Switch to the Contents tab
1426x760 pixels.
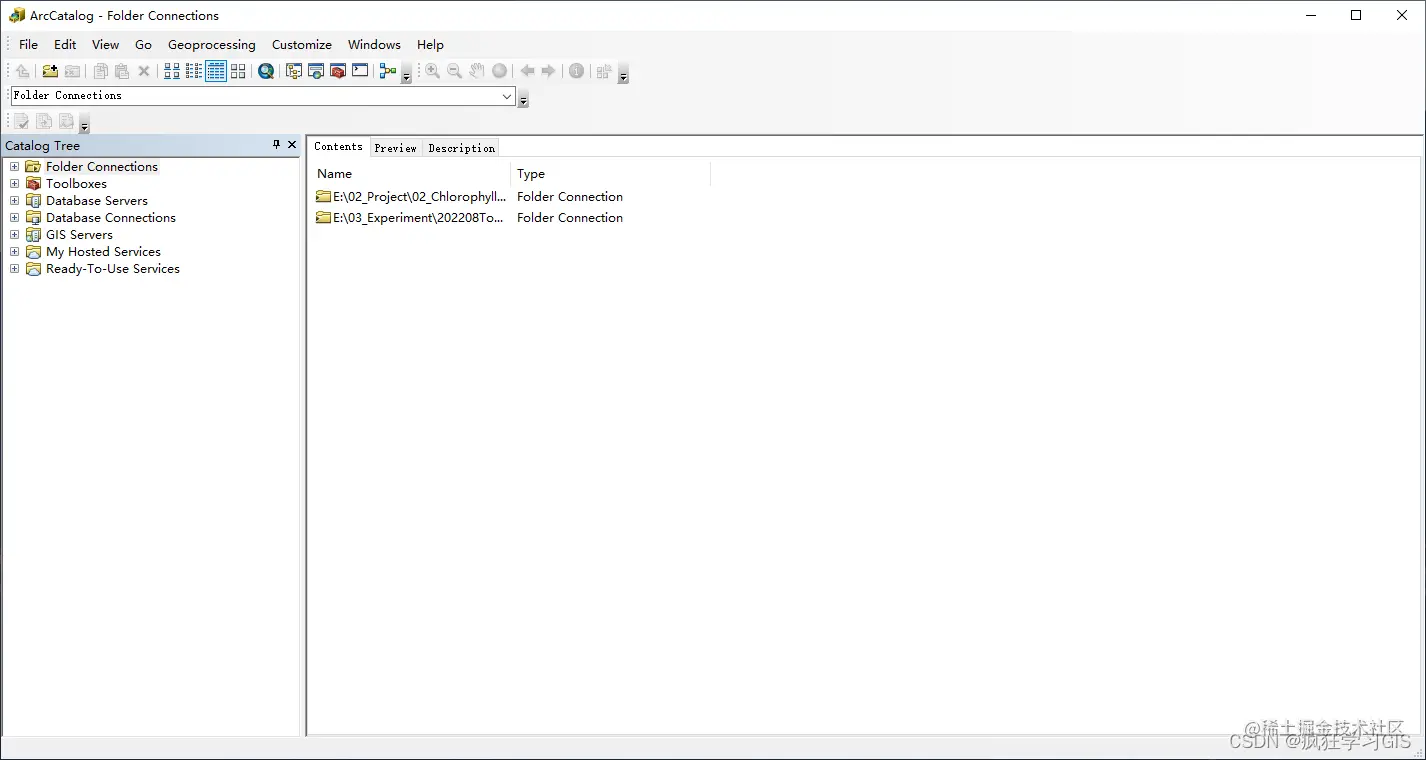pyautogui.click(x=338, y=146)
